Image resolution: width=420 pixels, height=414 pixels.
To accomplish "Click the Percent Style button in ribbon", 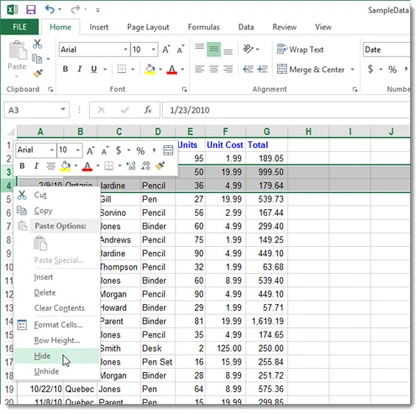I will pos(392,69).
